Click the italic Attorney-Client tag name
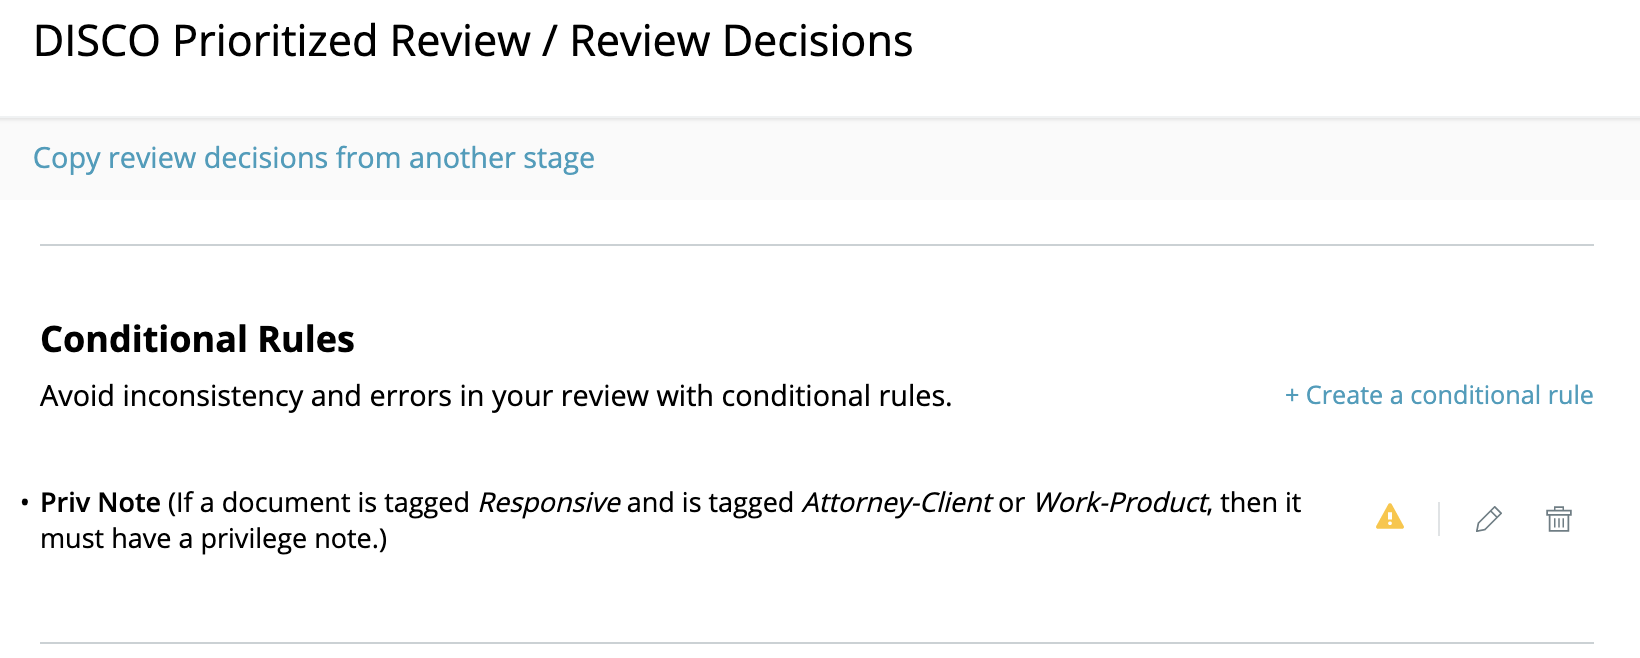 click(897, 502)
